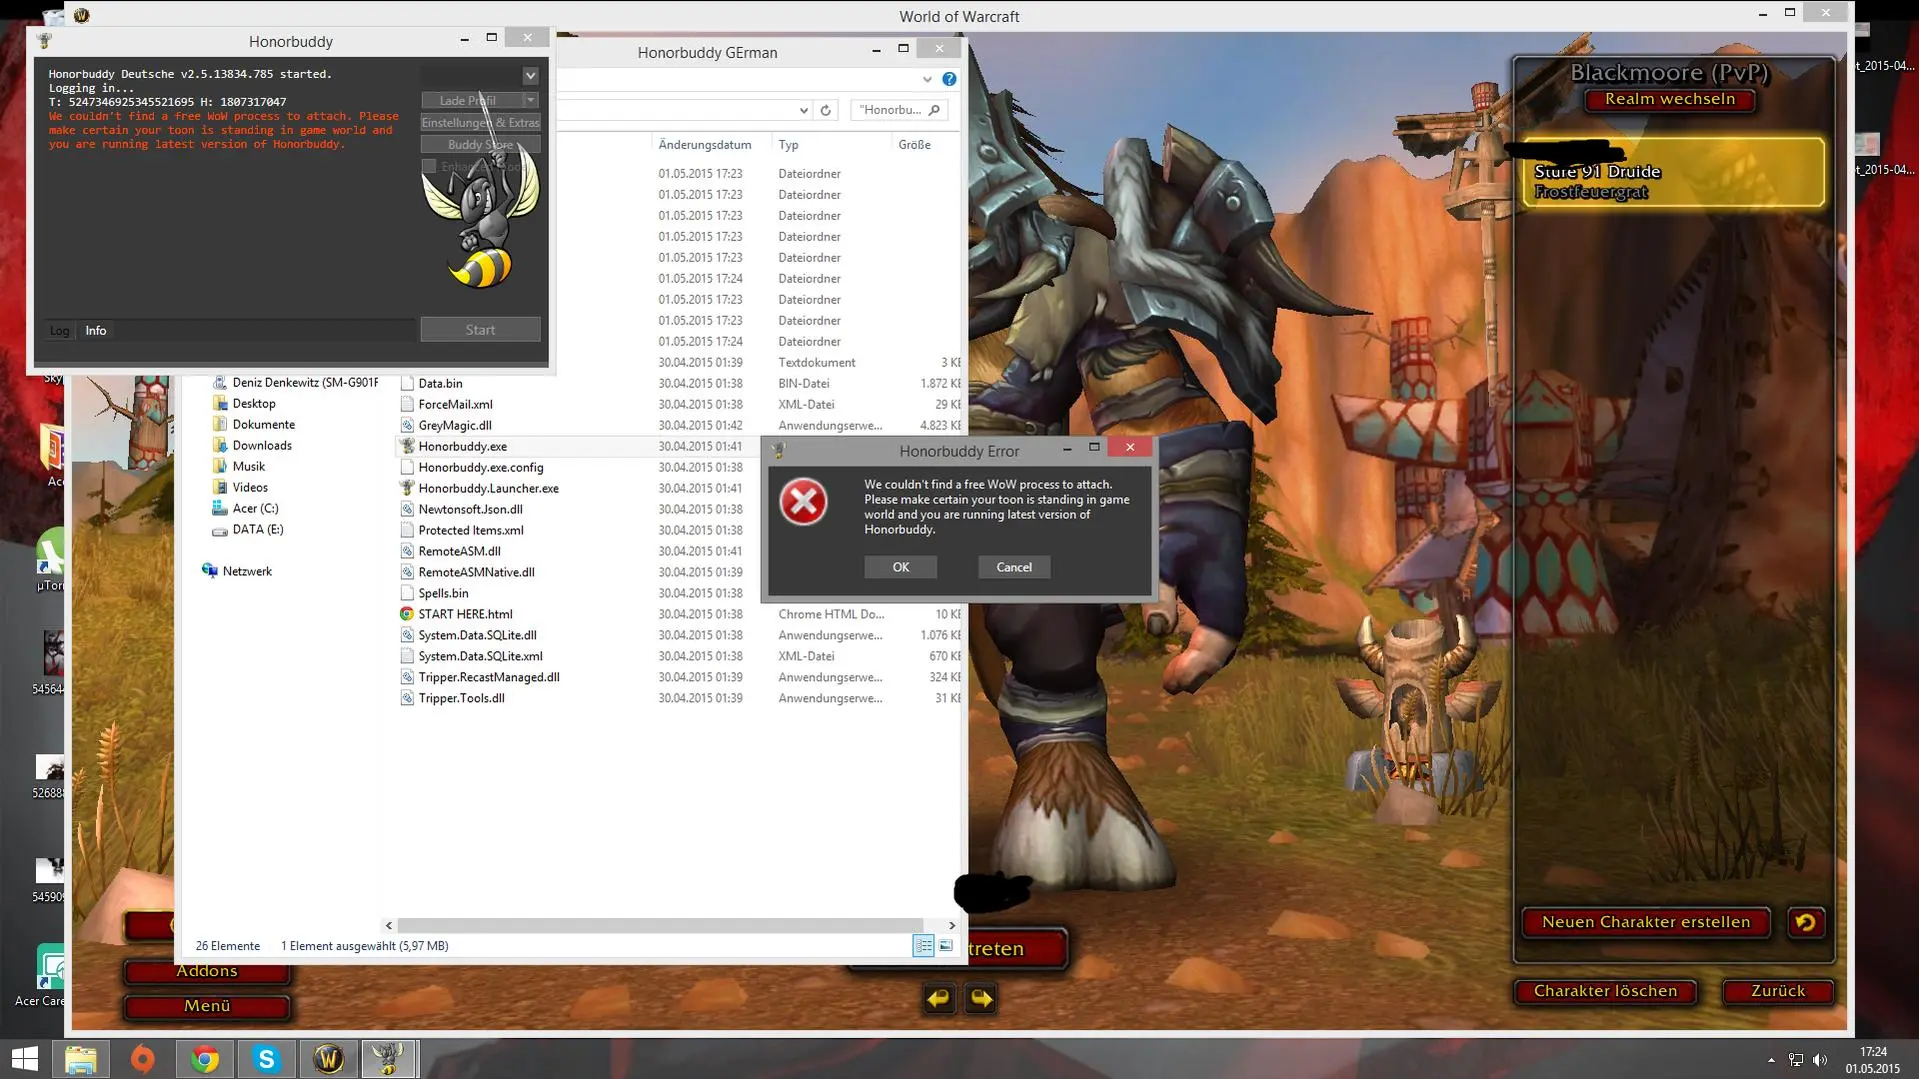Switch to details view in explorer status bar
Viewport: 1919px width, 1079px height.
pyautogui.click(x=923, y=946)
